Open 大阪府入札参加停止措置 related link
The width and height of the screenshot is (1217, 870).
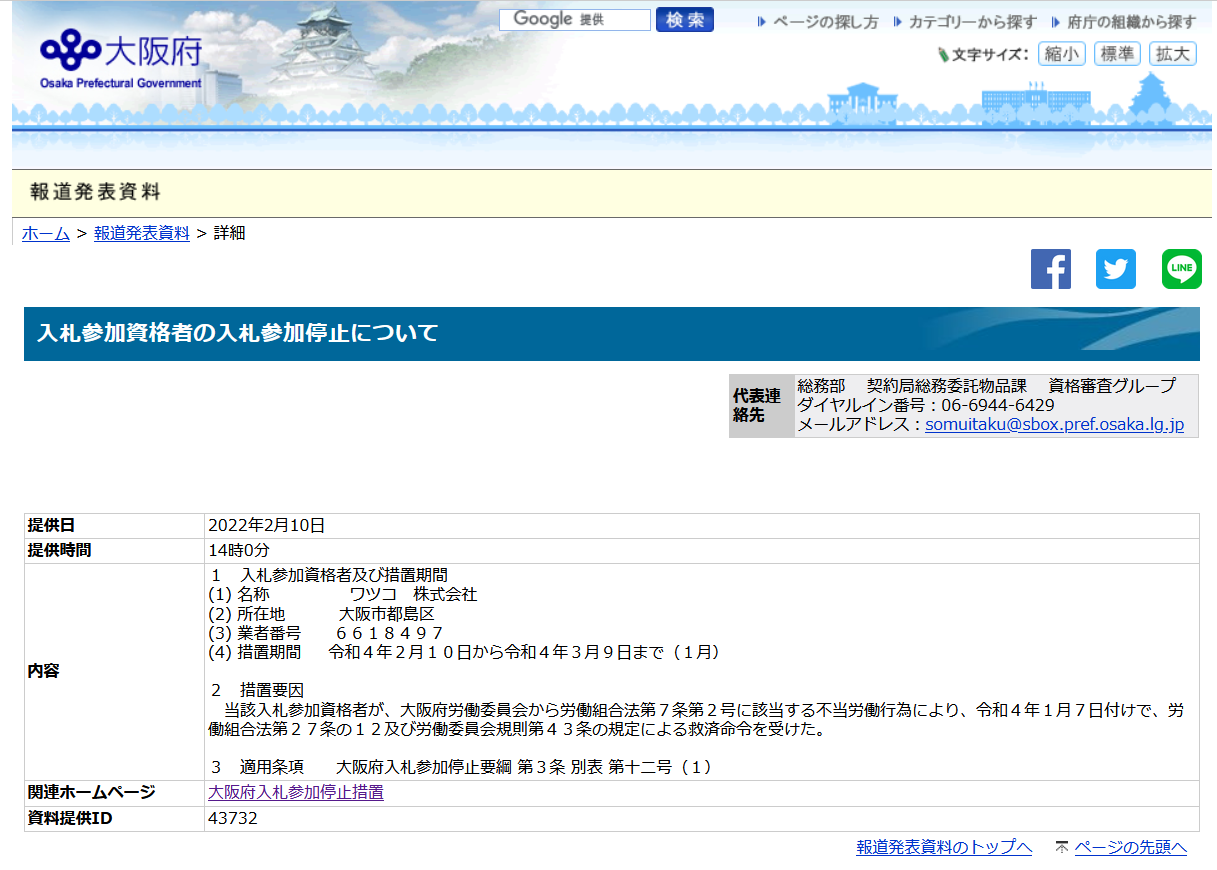pos(295,793)
